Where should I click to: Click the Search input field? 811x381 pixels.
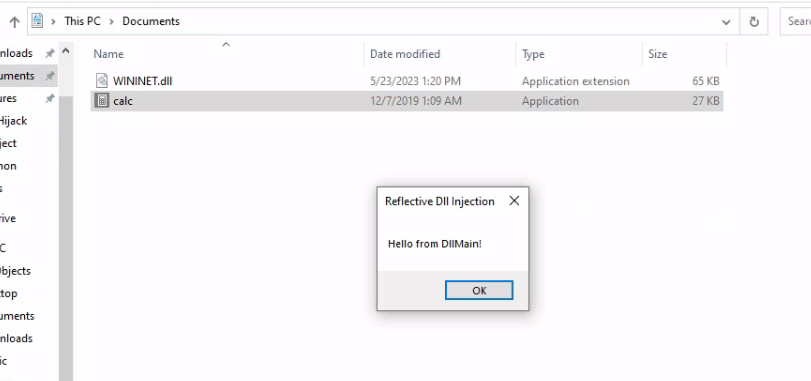(795, 21)
